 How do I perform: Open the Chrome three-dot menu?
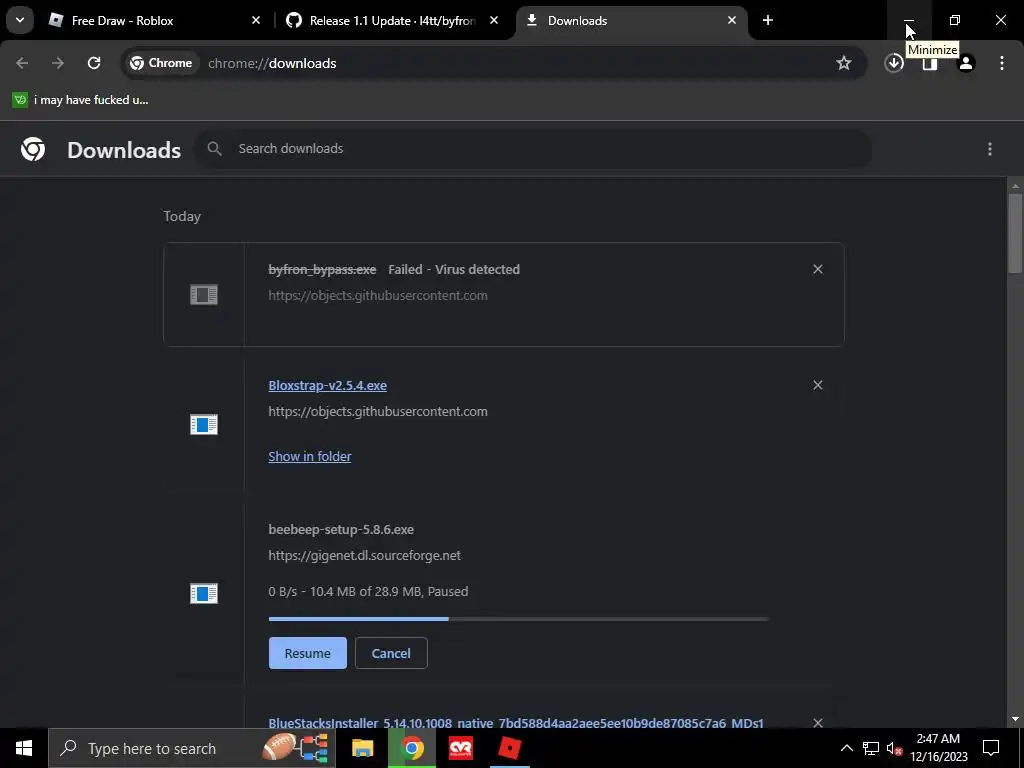(1002, 63)
